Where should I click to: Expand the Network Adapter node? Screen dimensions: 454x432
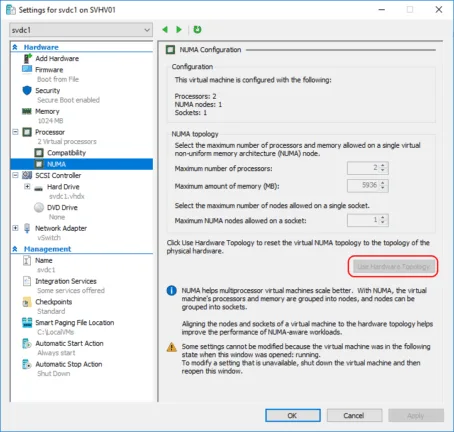coord(15,228)
